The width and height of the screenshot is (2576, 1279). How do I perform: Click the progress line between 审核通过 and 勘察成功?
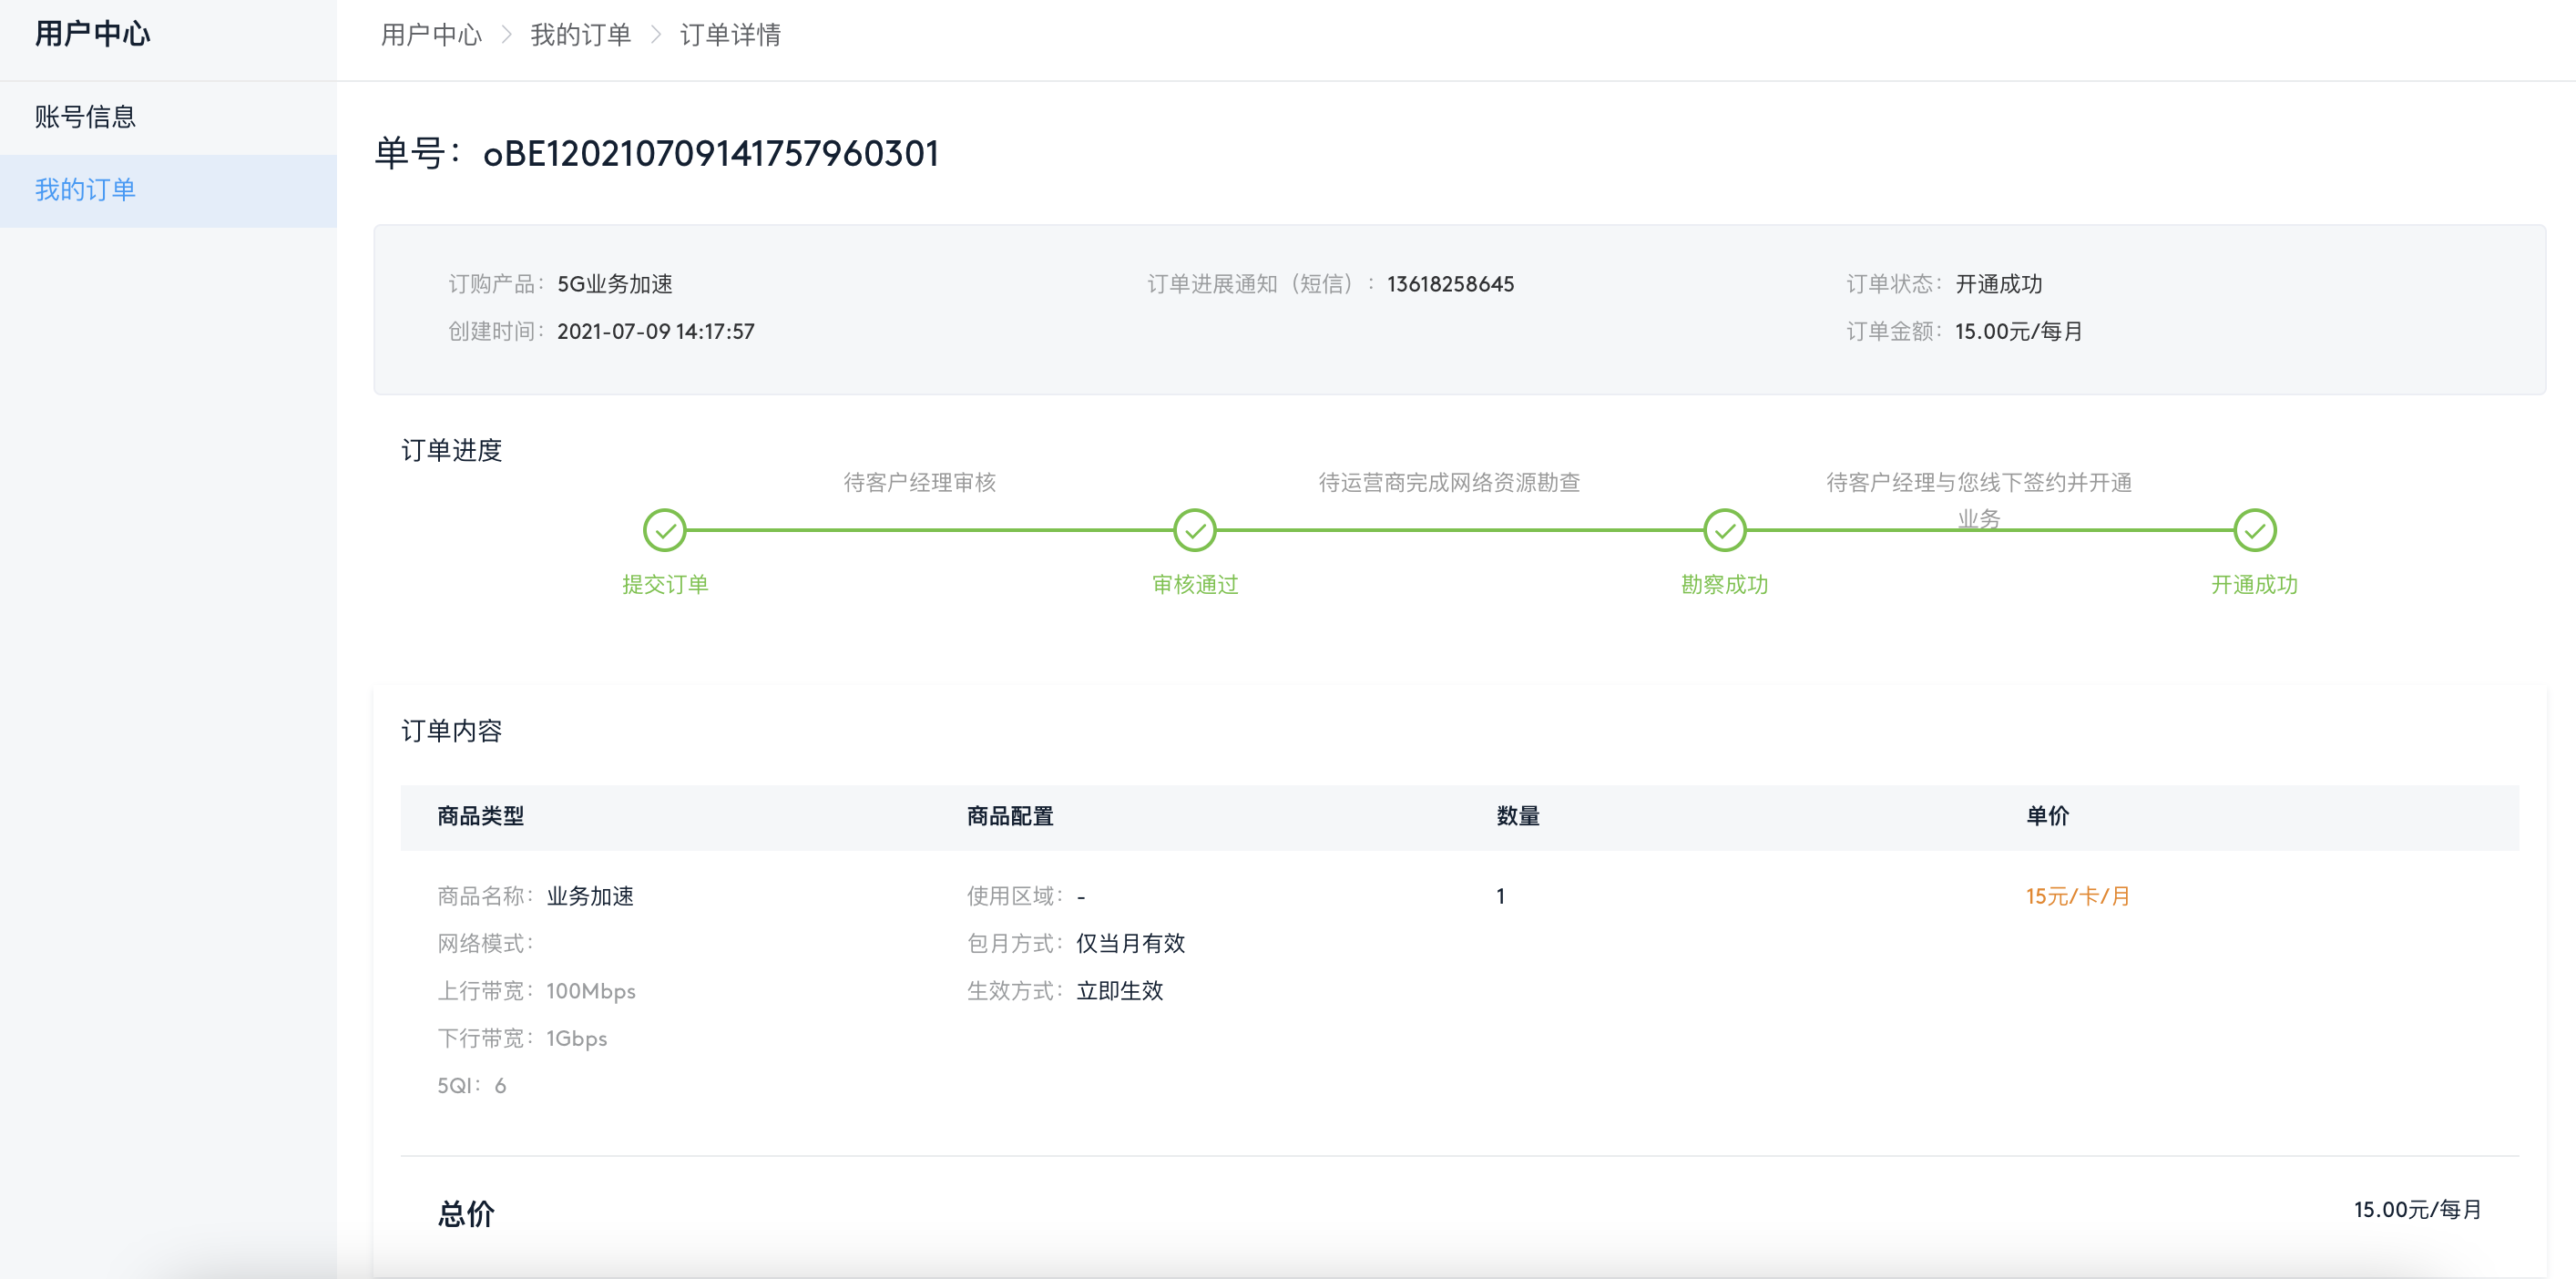coord(1460,530)
